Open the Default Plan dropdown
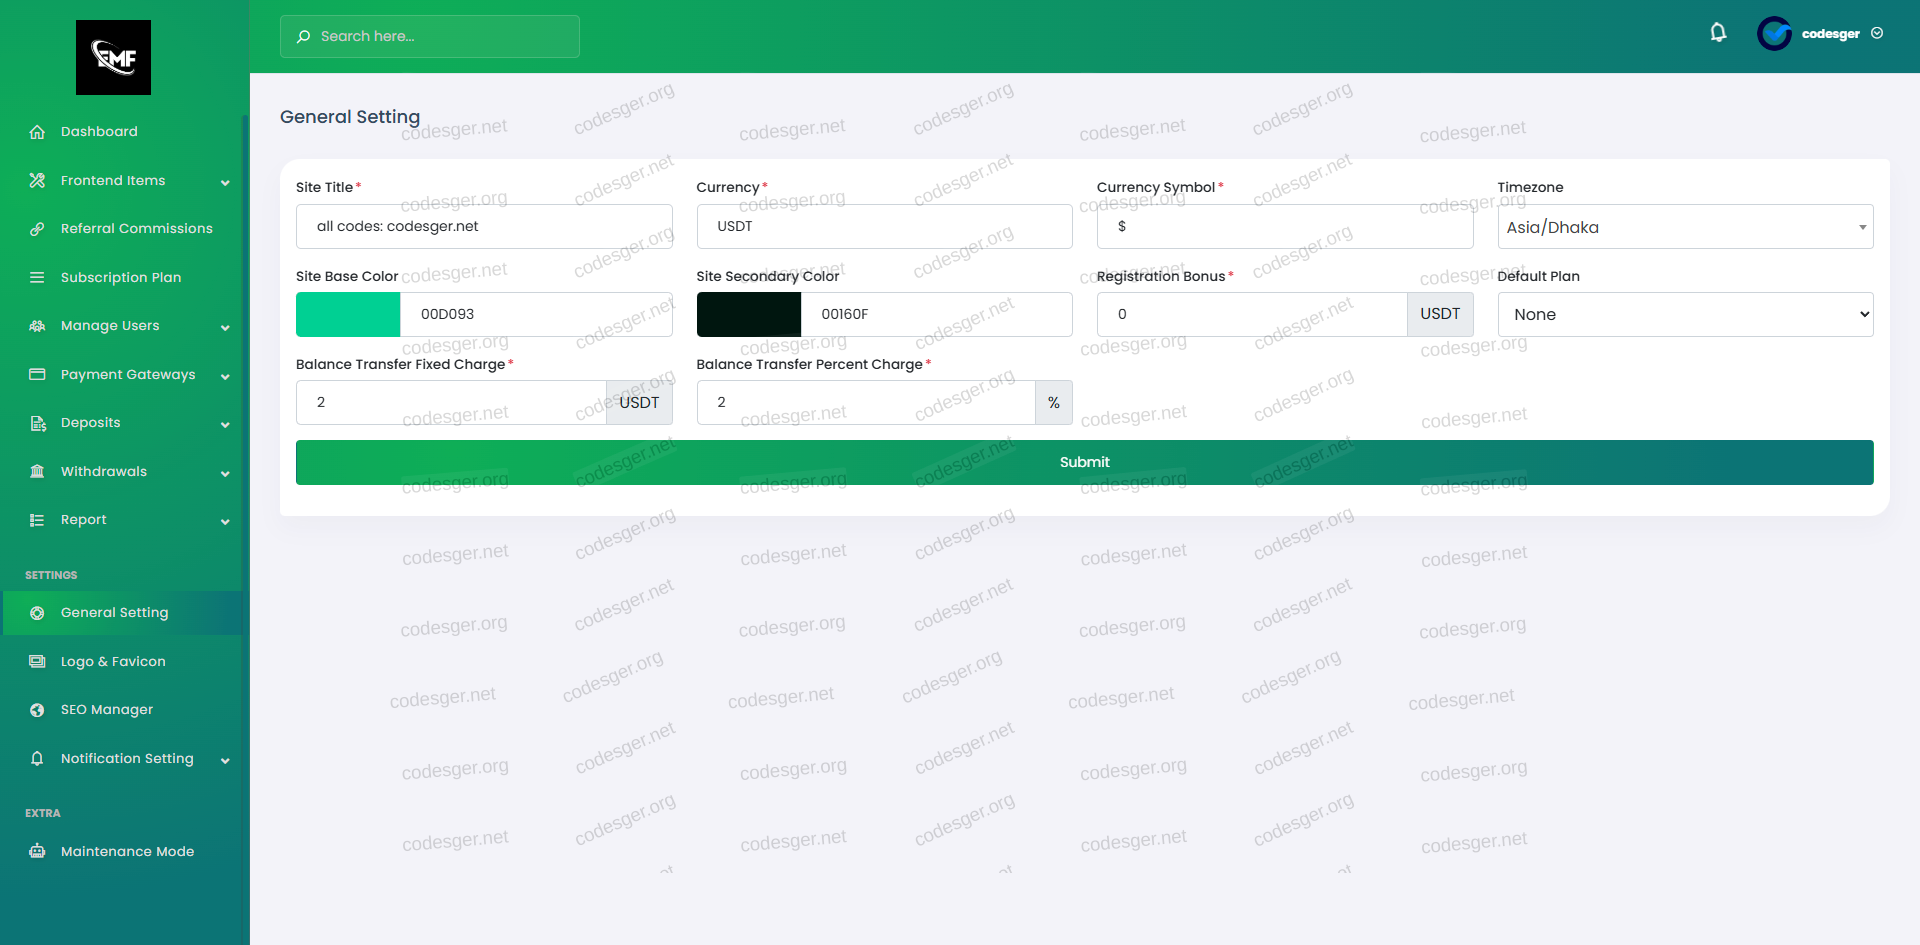1920x945 pixels. [1684, 315]
